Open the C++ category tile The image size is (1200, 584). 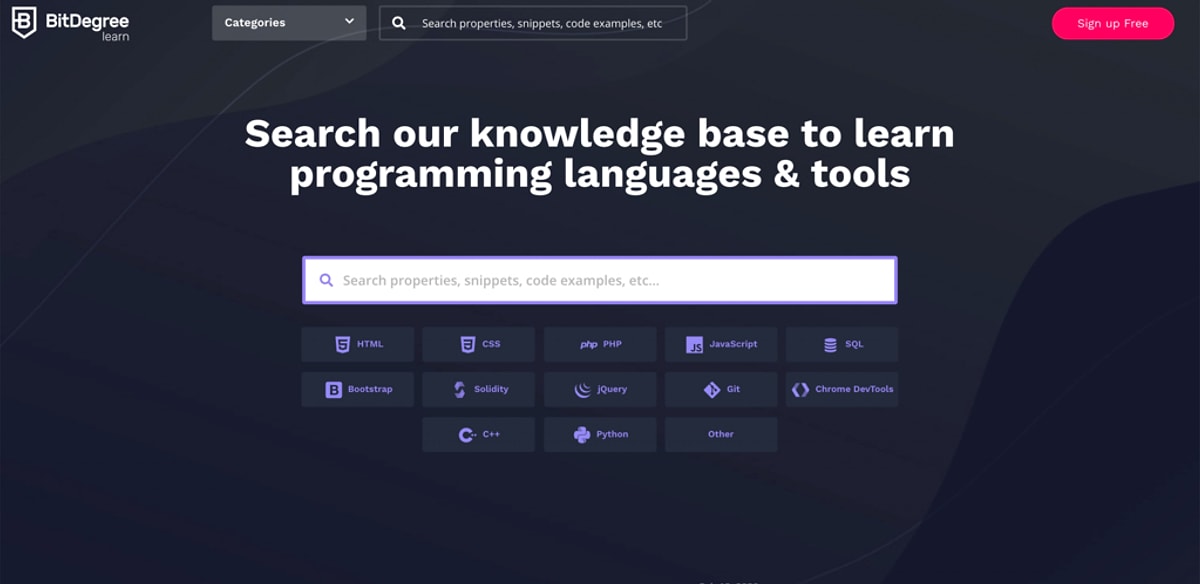(478, 435)
